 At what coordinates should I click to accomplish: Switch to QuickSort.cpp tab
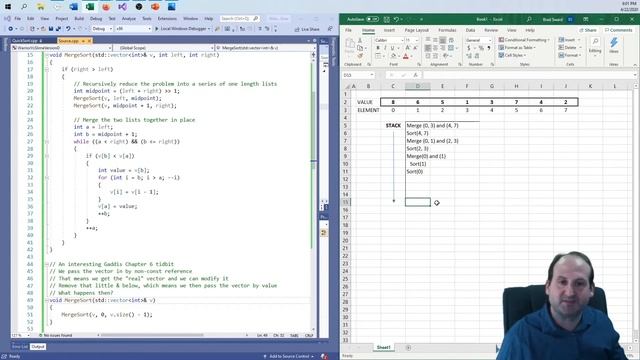point(24,41)
